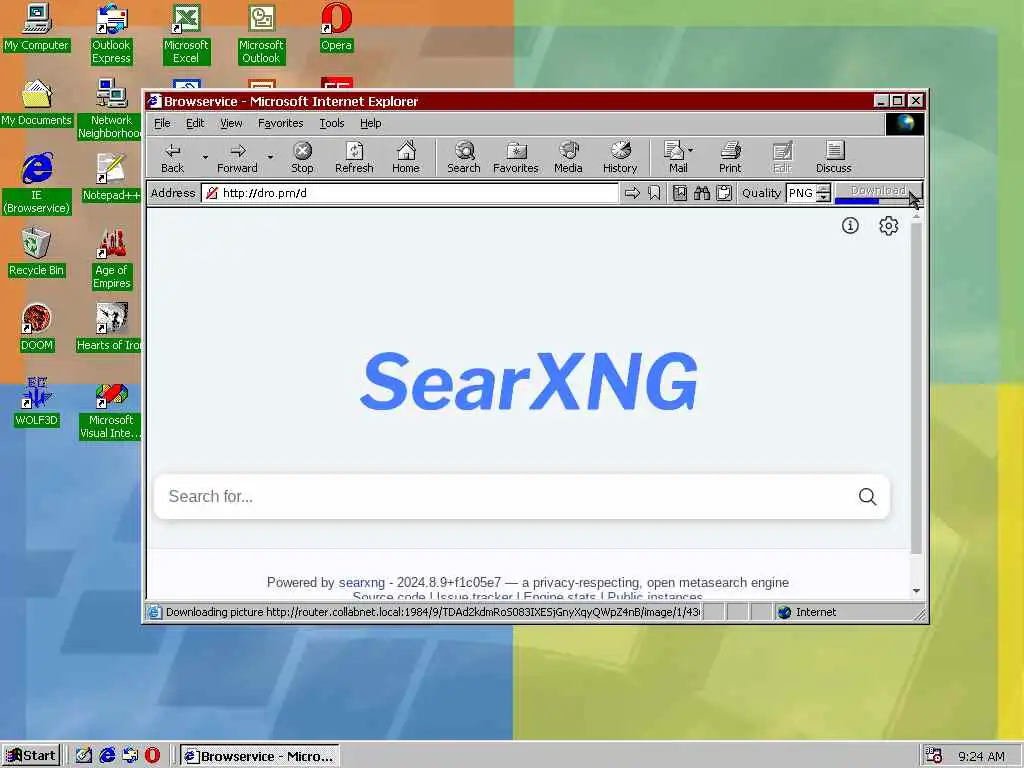Screen dimensions: 1024x768
Task: Select Microsoft Outlook desktop icon
Action: click(x=261, y=34)
